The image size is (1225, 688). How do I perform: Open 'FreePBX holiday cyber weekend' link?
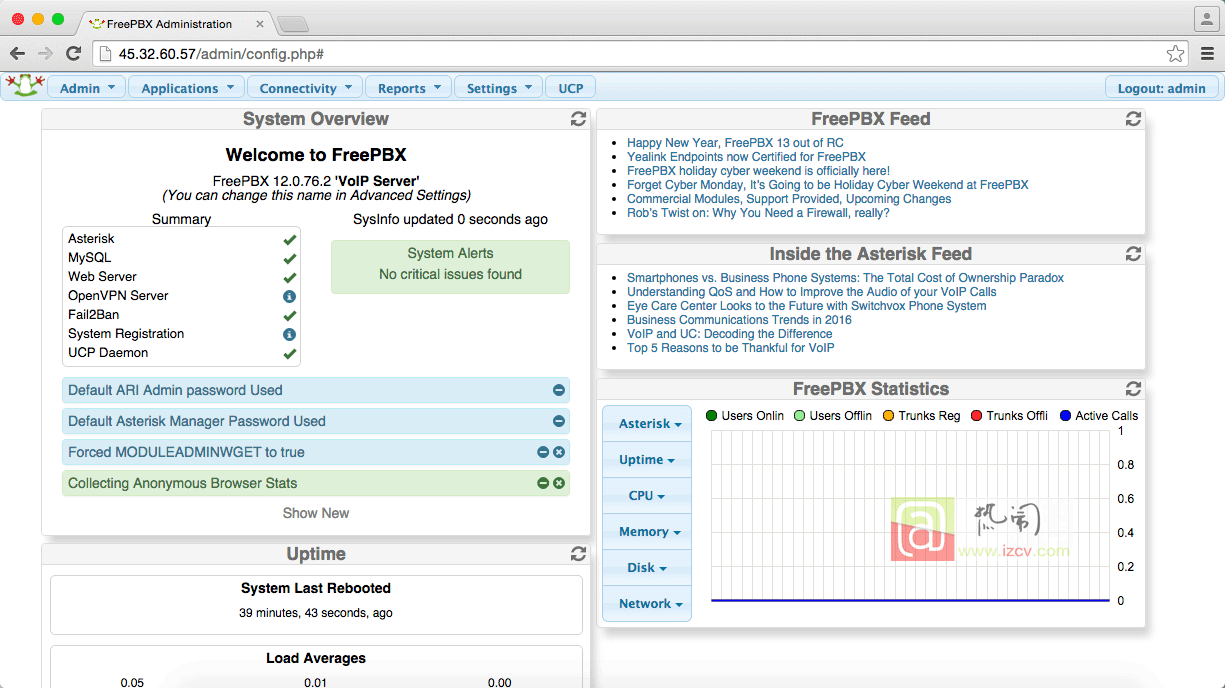758,171
